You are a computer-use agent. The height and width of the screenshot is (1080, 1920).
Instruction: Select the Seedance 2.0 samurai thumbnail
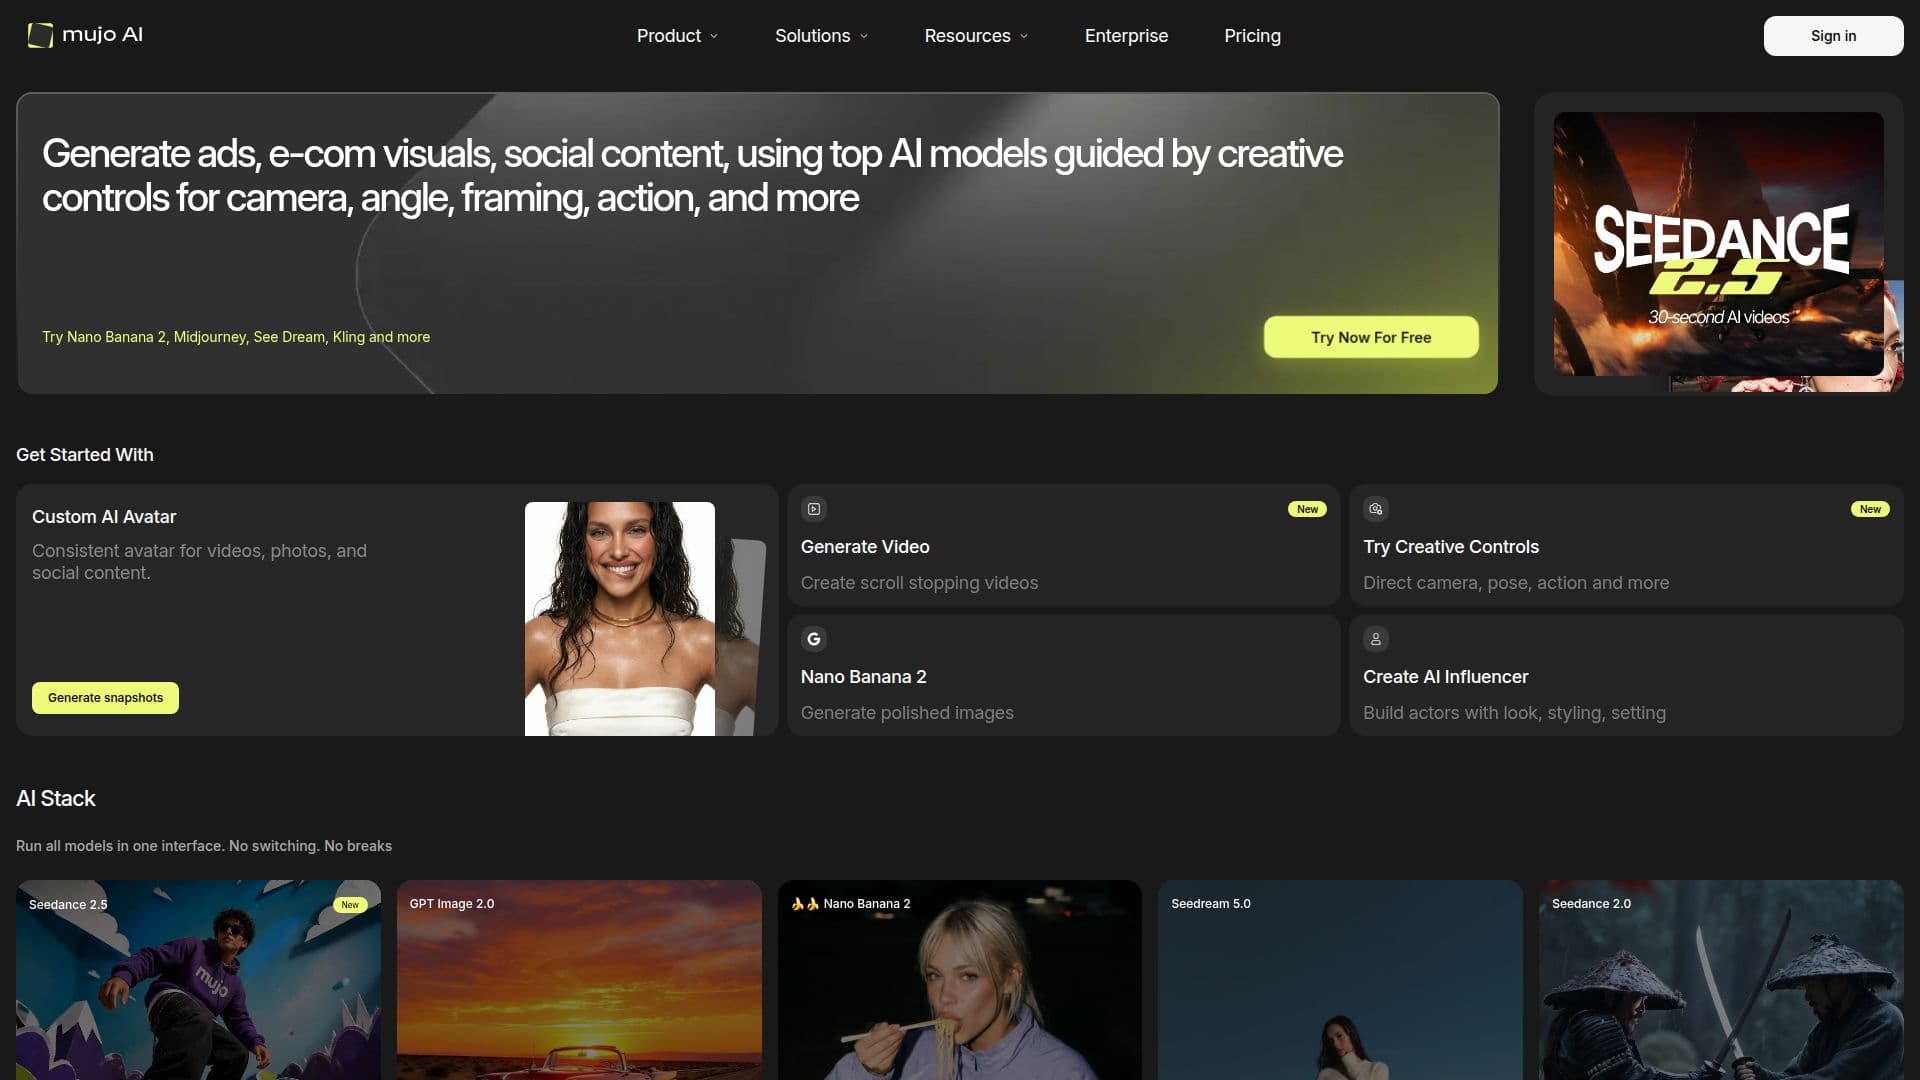(1721, 980)
